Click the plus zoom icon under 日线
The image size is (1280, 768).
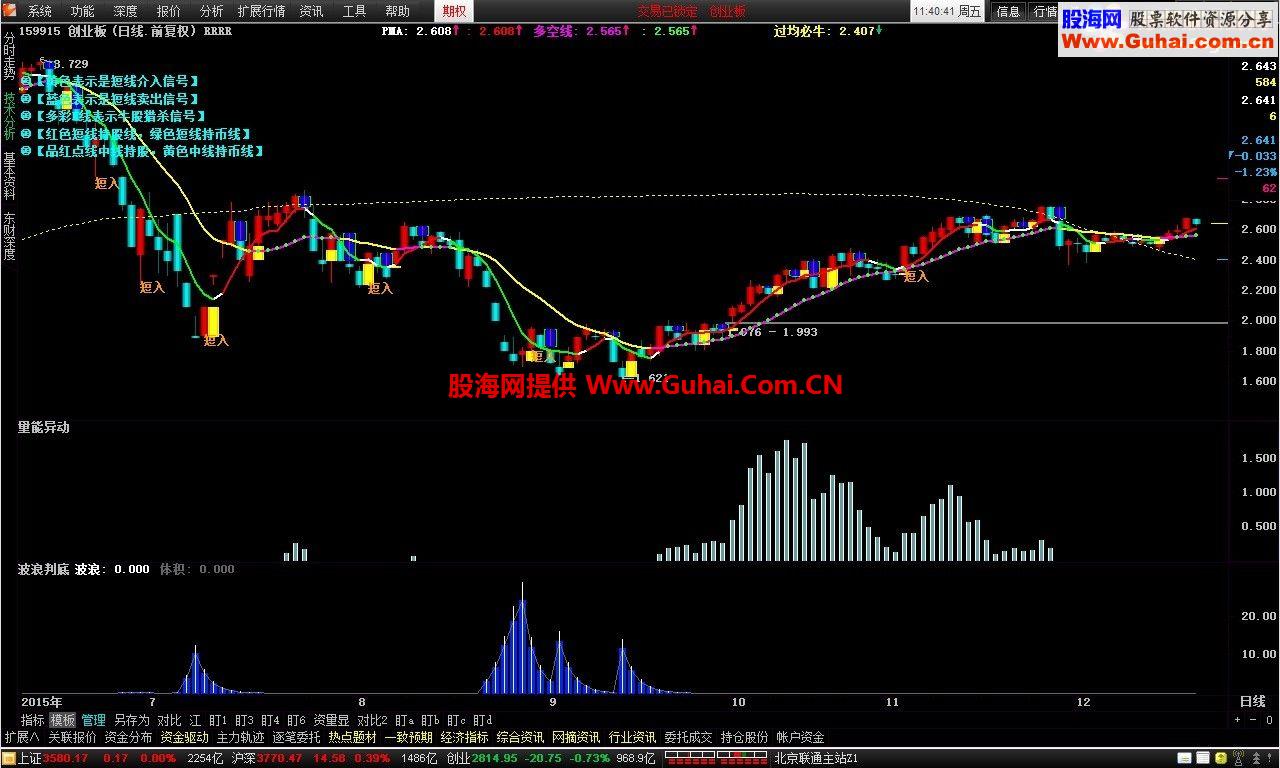click(x=1237, y=720)
